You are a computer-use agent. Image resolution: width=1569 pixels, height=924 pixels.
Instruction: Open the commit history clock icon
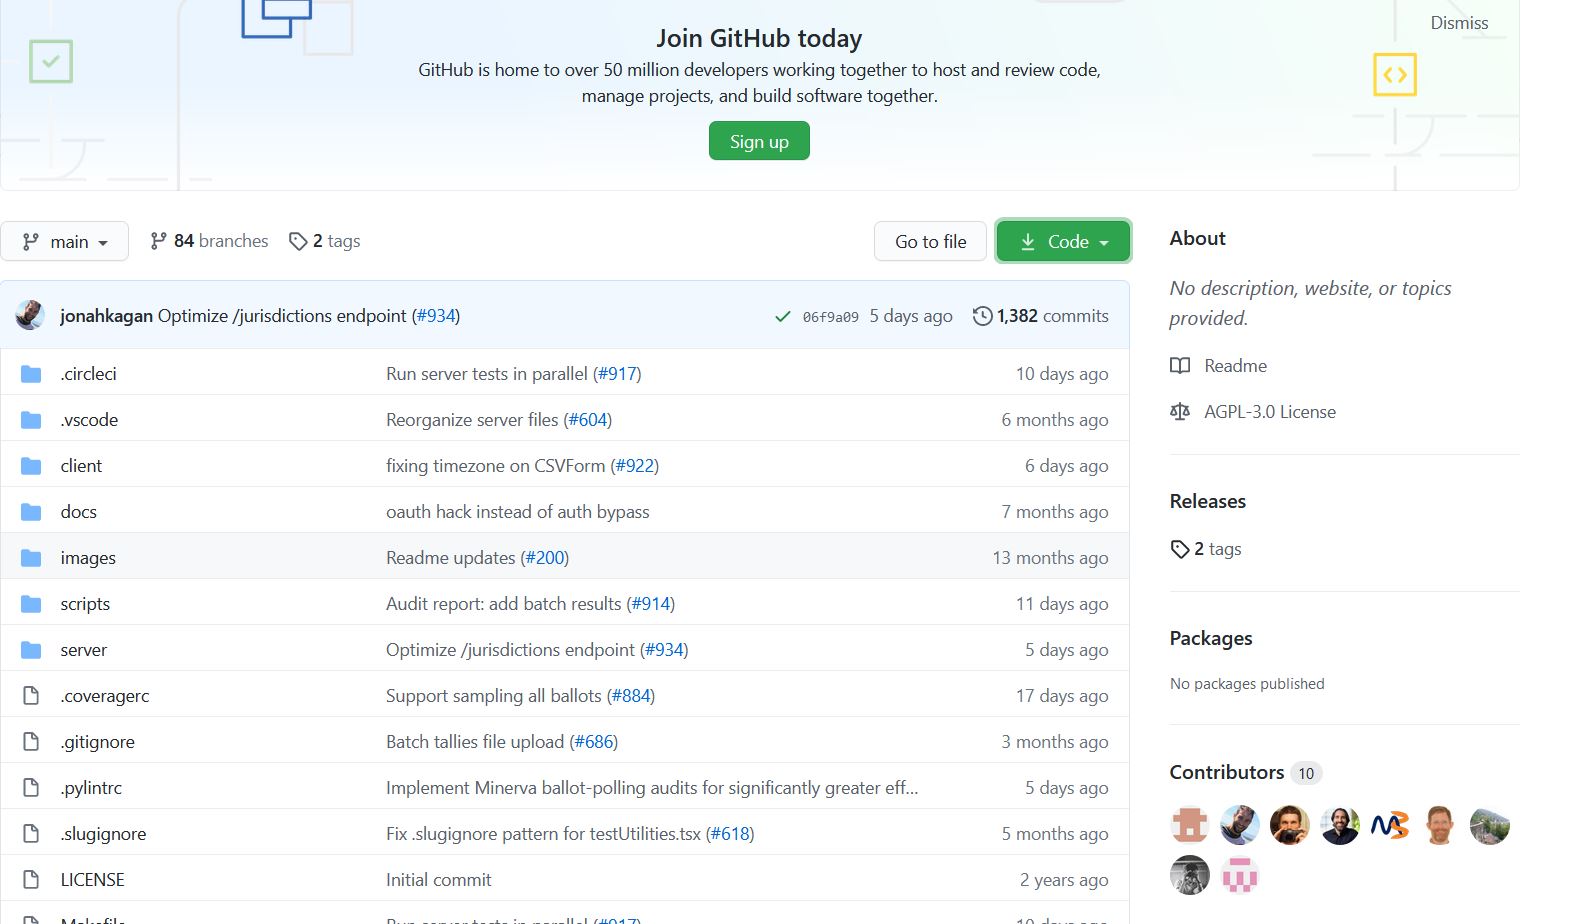tap(982, 316)
